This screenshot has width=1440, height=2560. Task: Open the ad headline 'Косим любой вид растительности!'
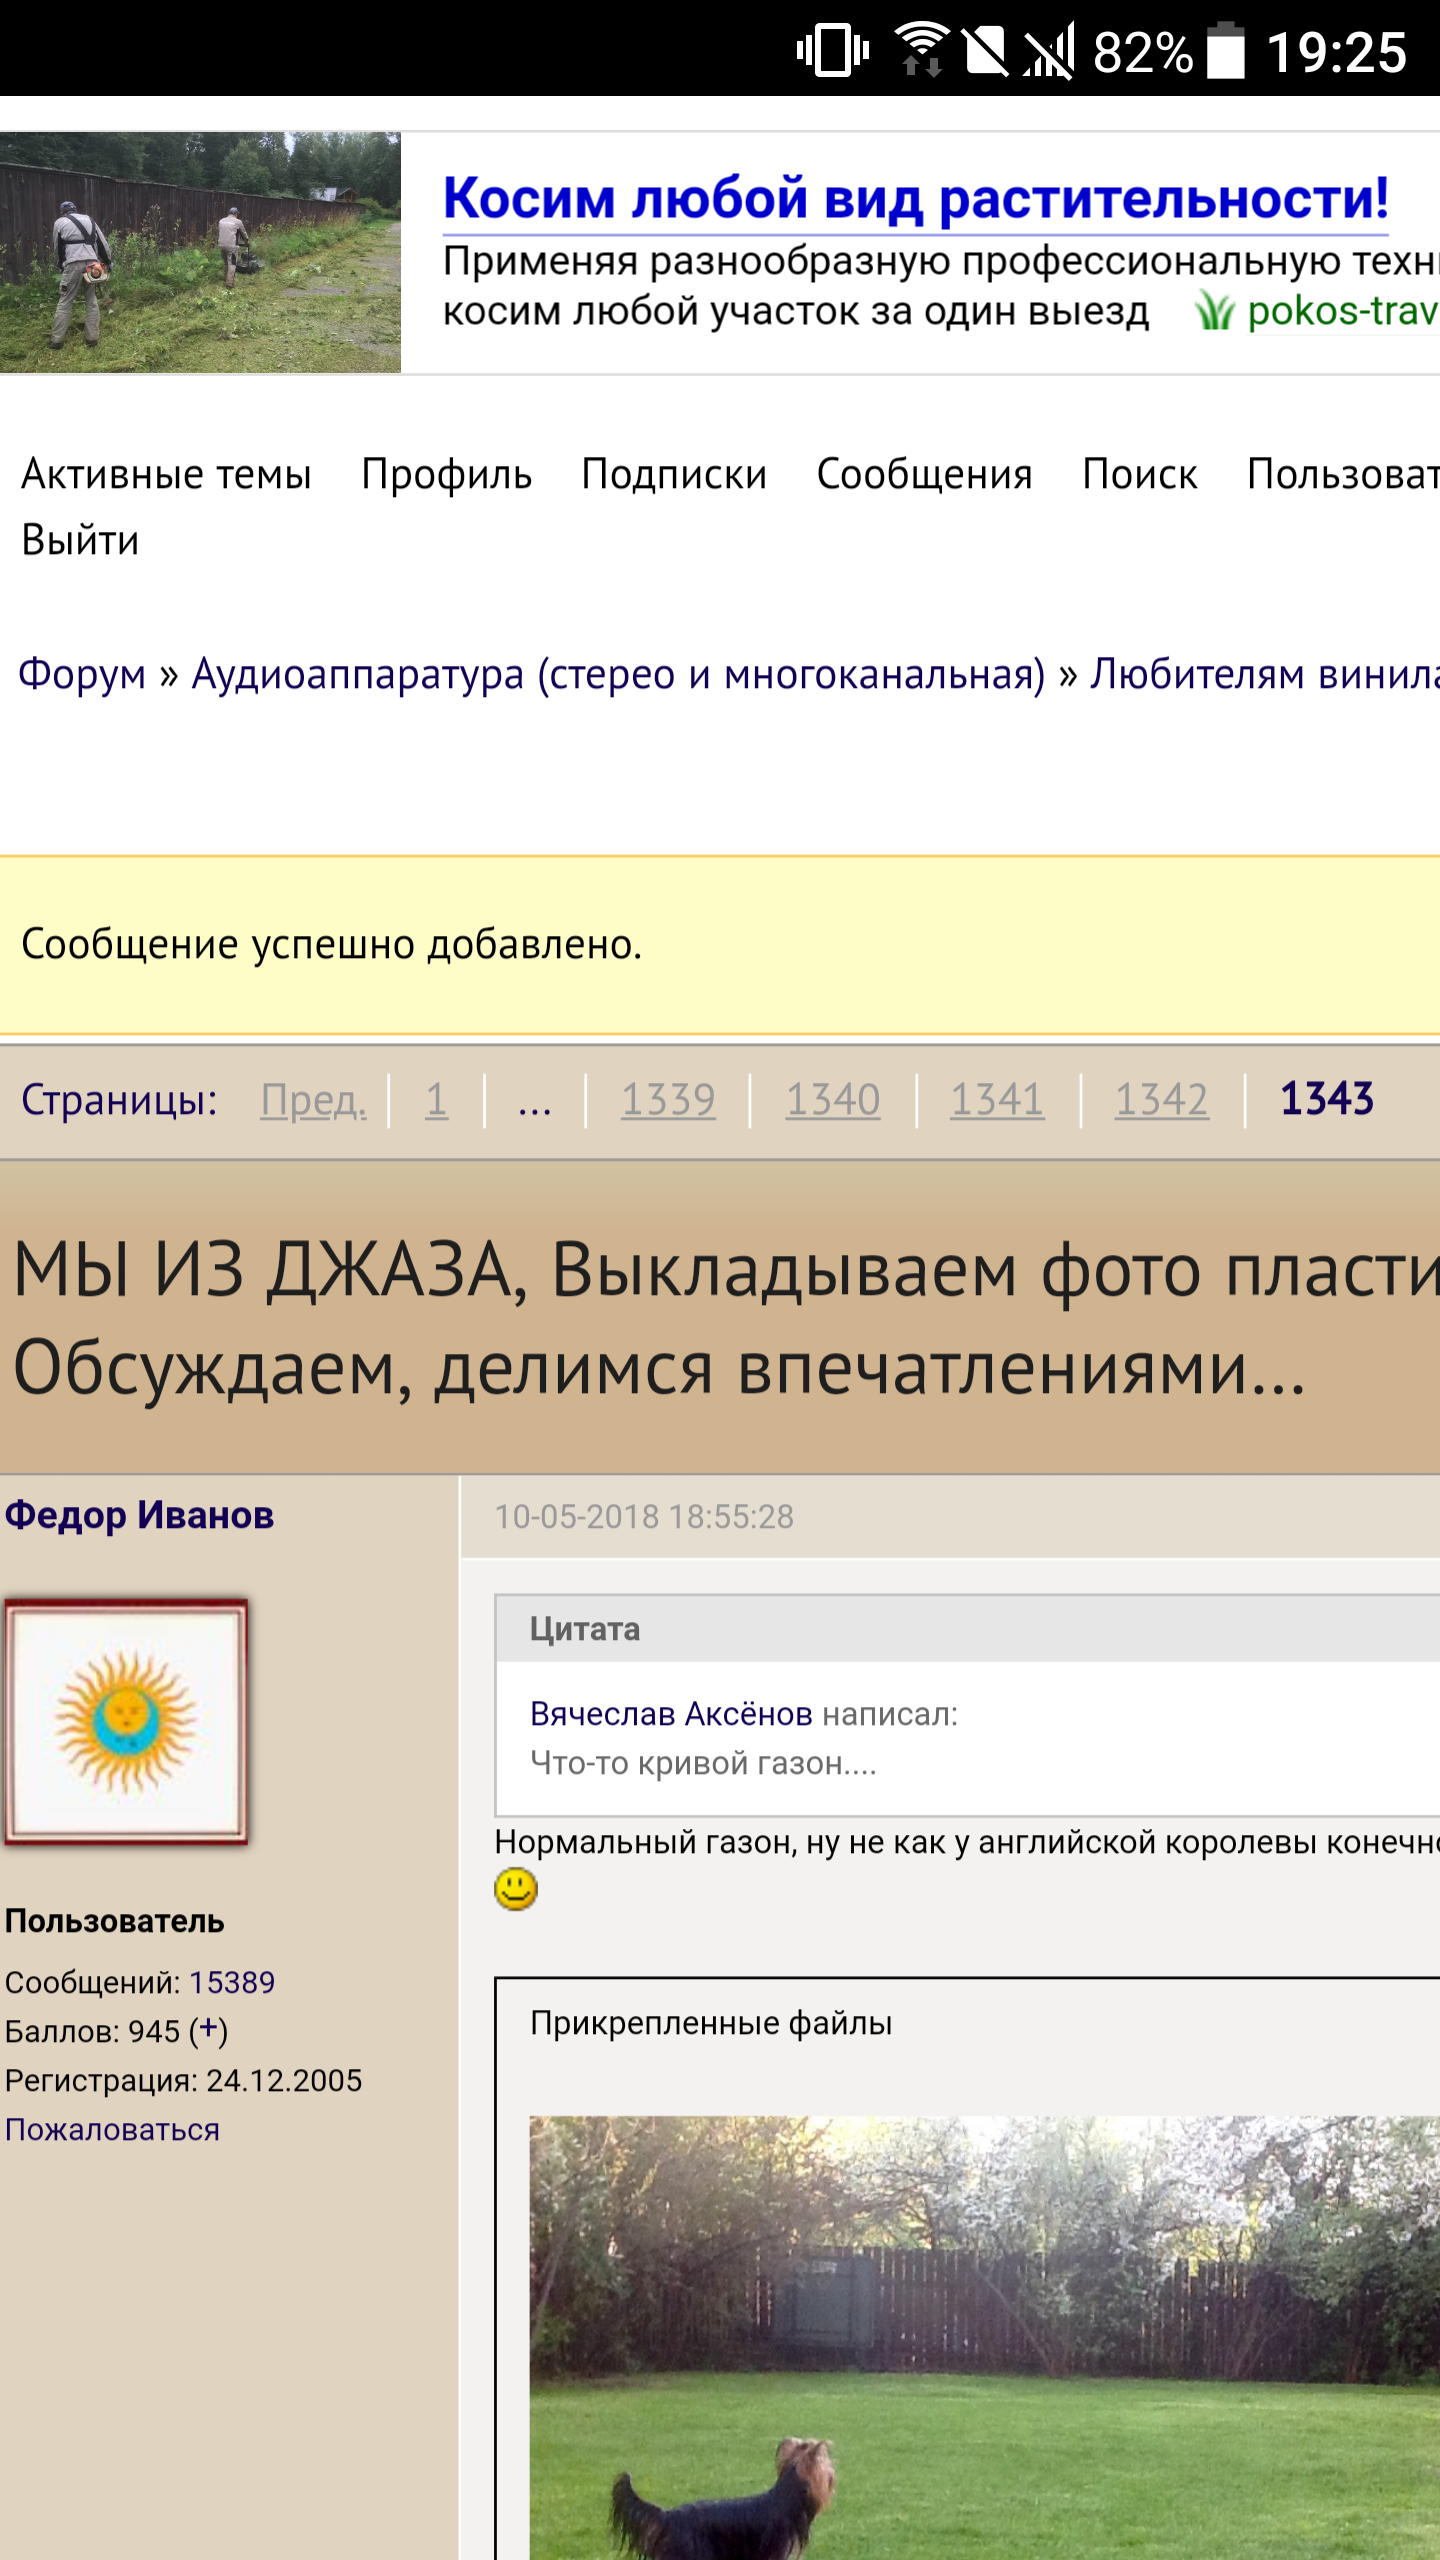[915, 198]
